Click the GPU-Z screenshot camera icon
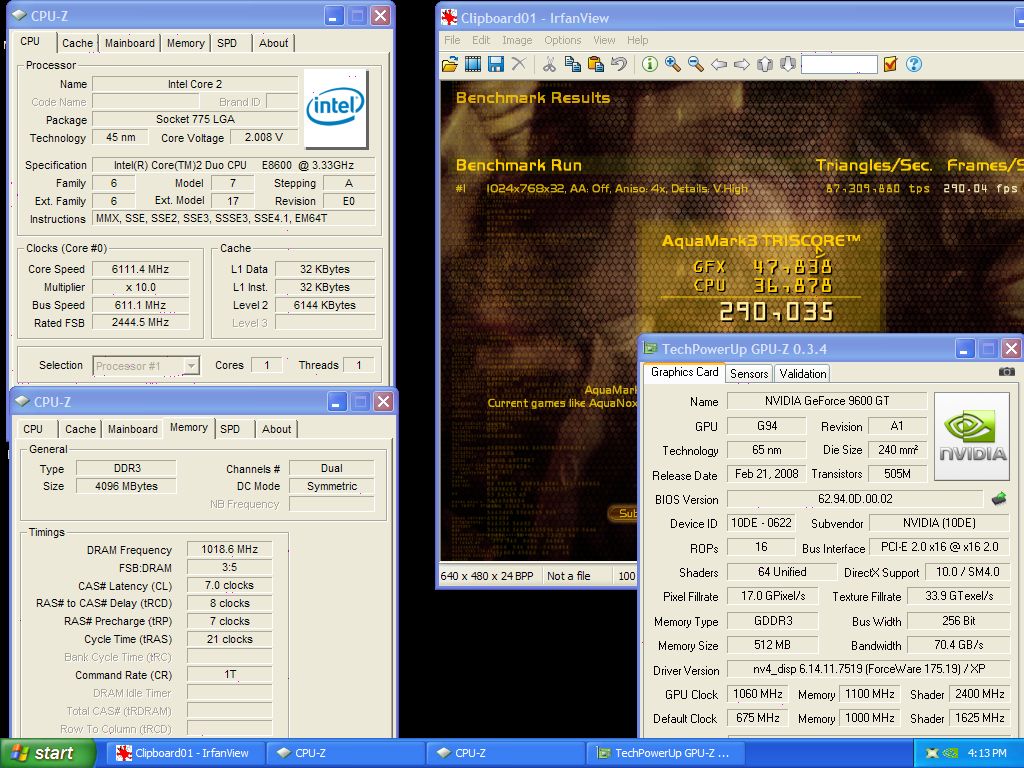 (1006, 372)
